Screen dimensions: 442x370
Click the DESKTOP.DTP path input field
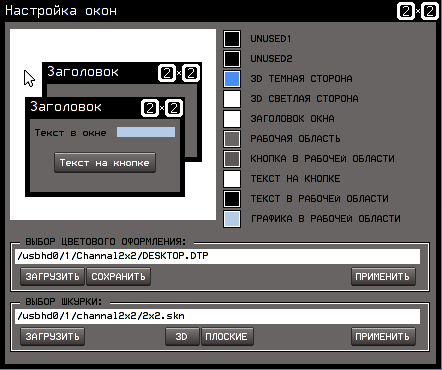tap(217, 256)
